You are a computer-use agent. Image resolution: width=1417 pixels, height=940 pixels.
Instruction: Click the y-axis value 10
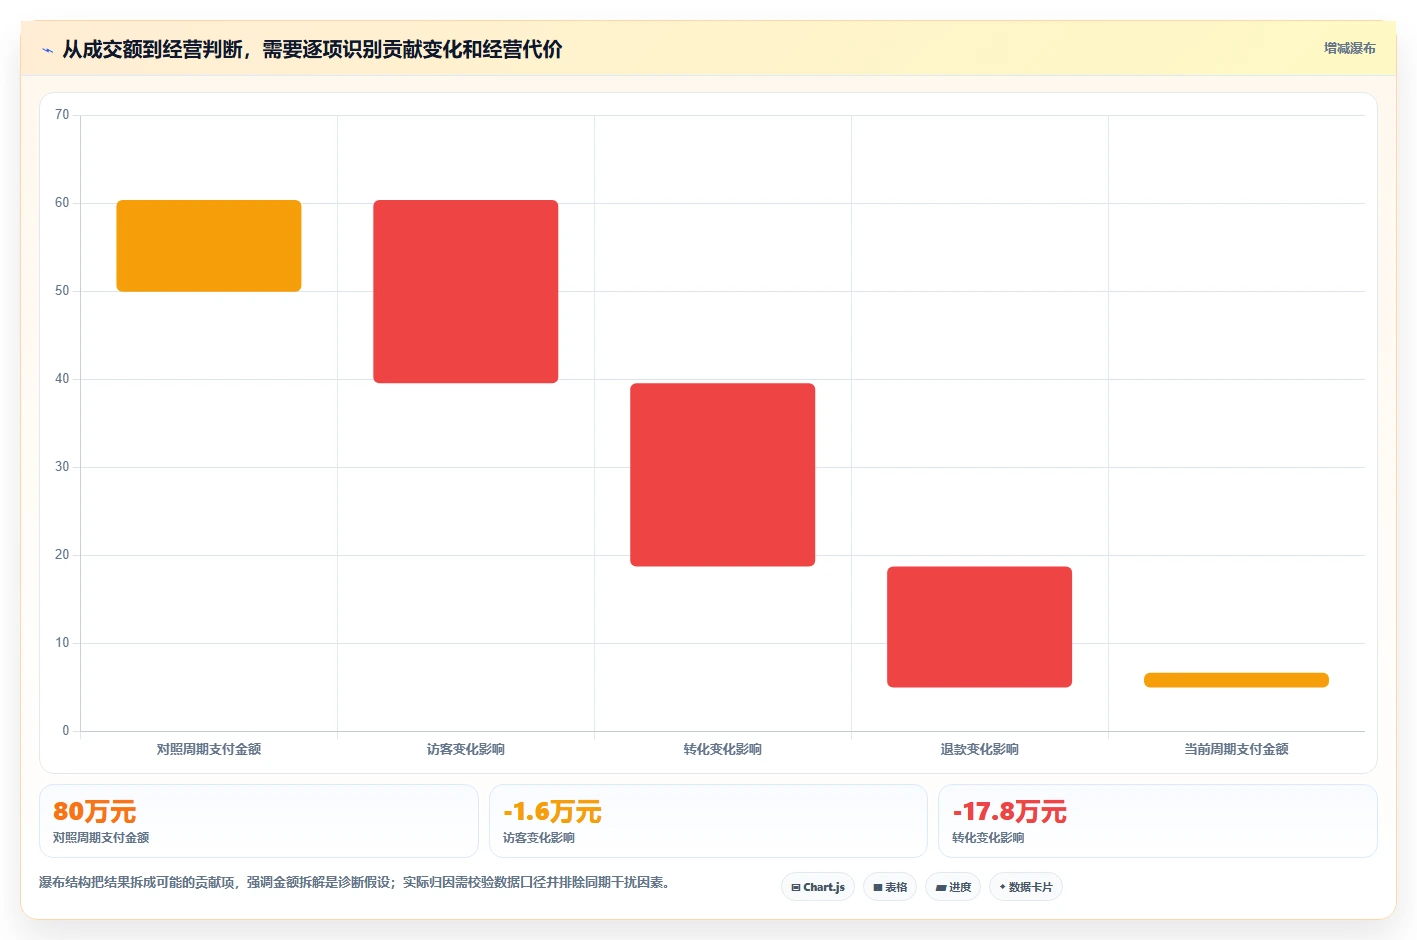[x=62, y=643]
